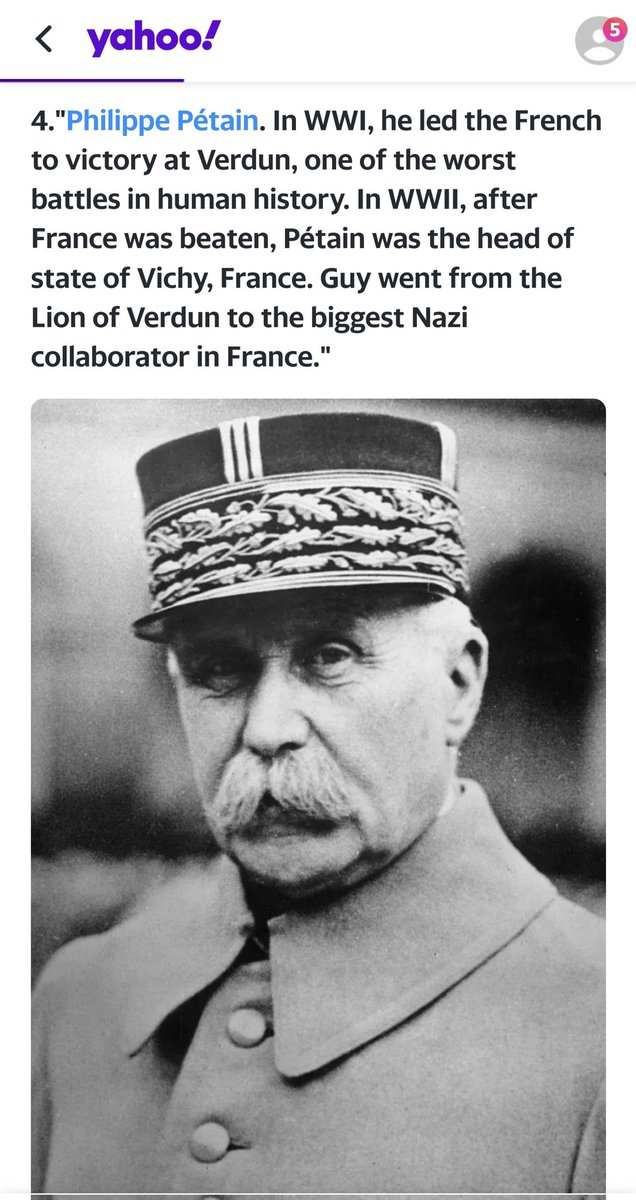Go back using the left chevron arrow
The width and height of the screenshot is (636, 1200).
42,40
